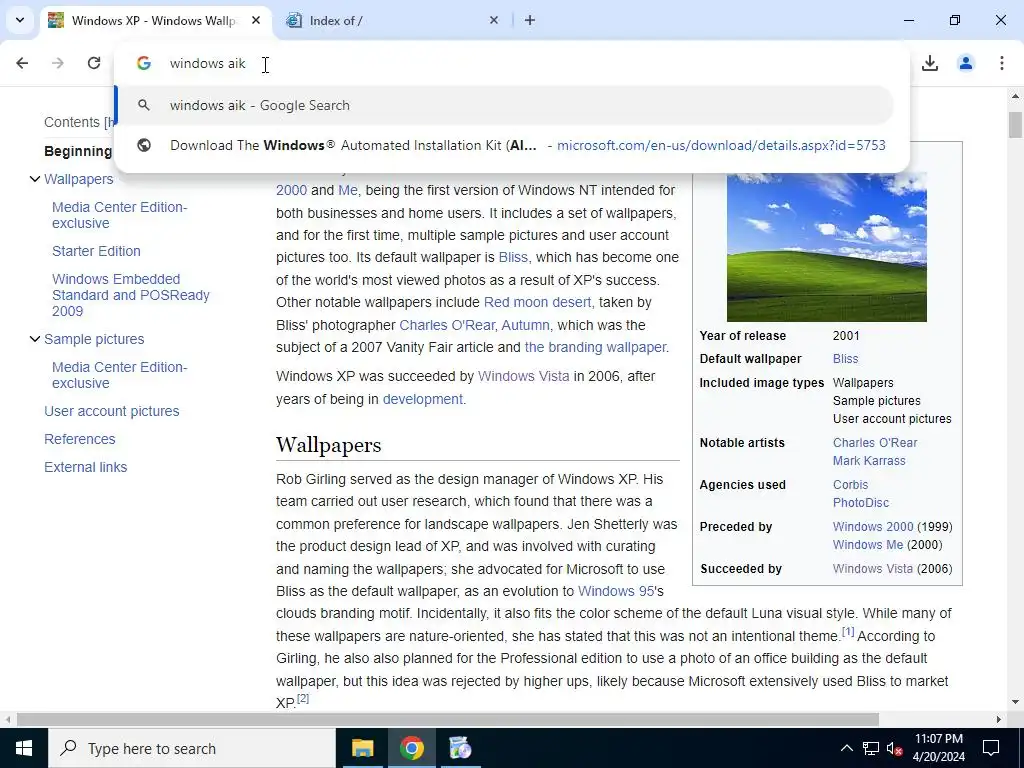Open the Chrome profile avatar
Viewport: 1024px width, 768px height.
tap(965, 63)
